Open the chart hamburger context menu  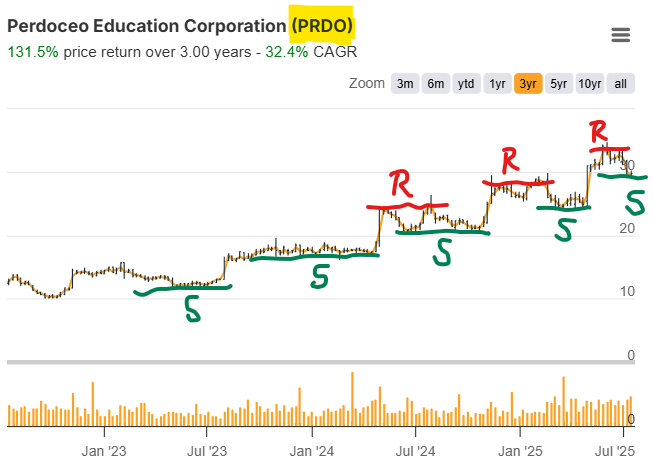pos(621,35)
